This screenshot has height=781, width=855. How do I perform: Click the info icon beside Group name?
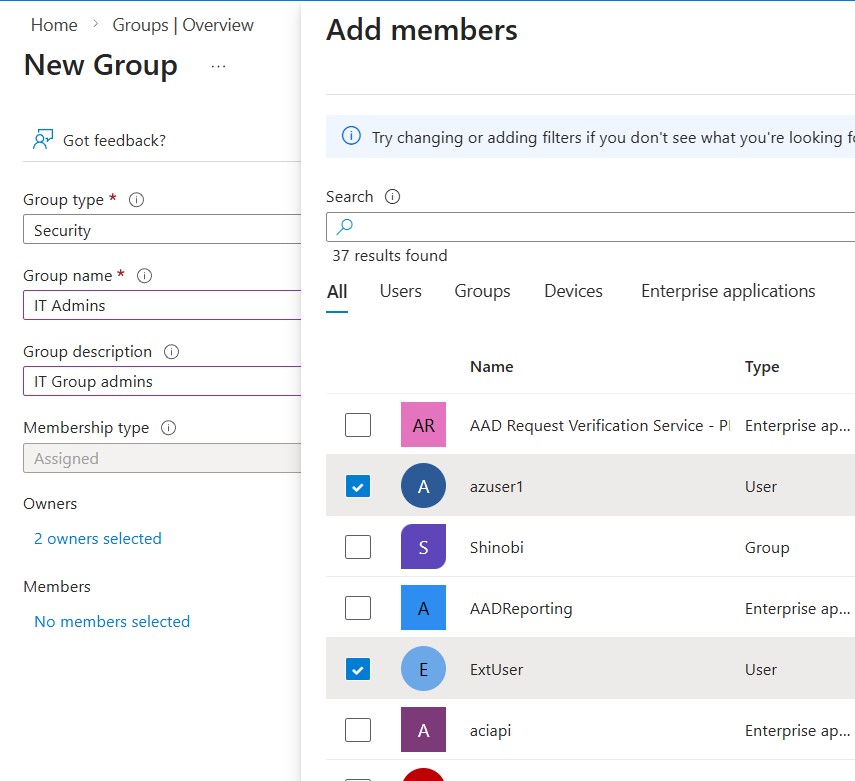144,276
